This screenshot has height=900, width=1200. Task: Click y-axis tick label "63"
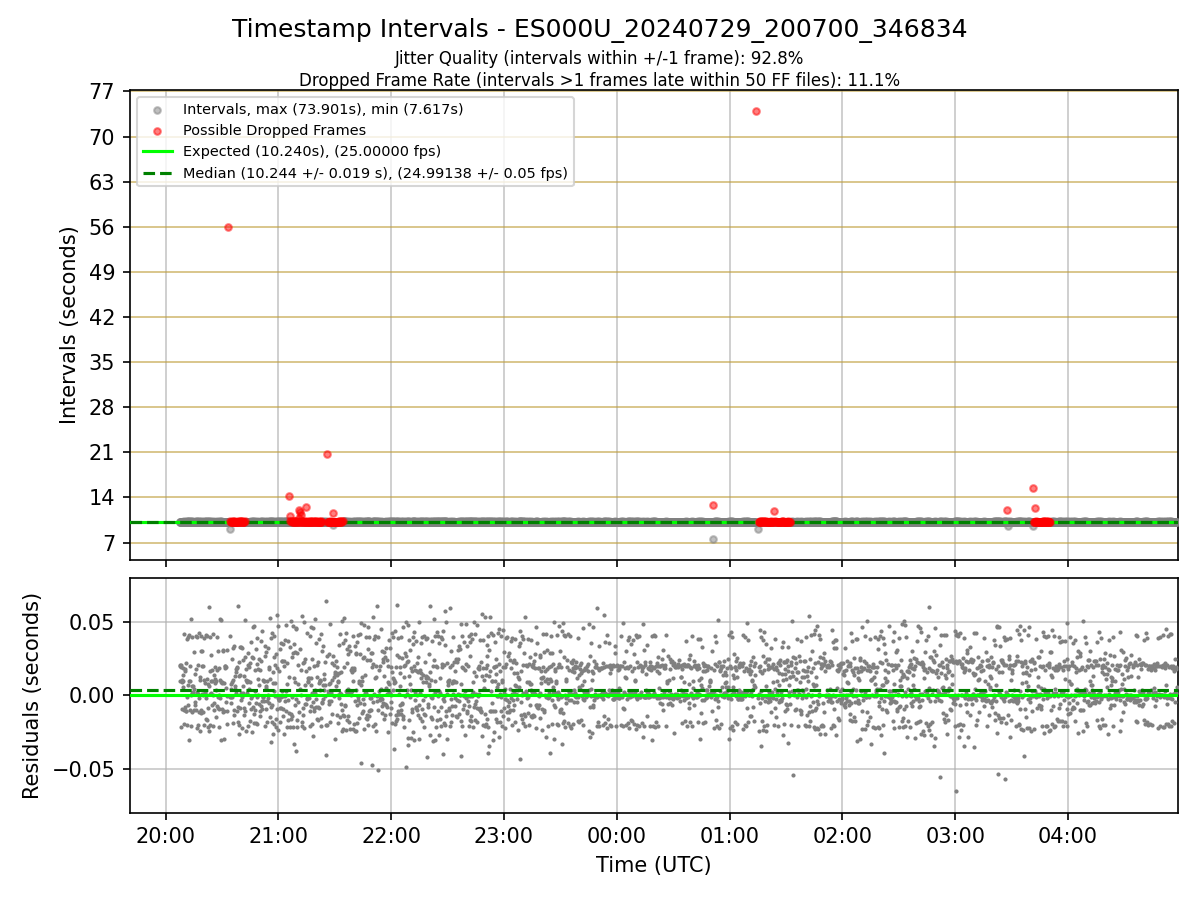click(102, 182)
